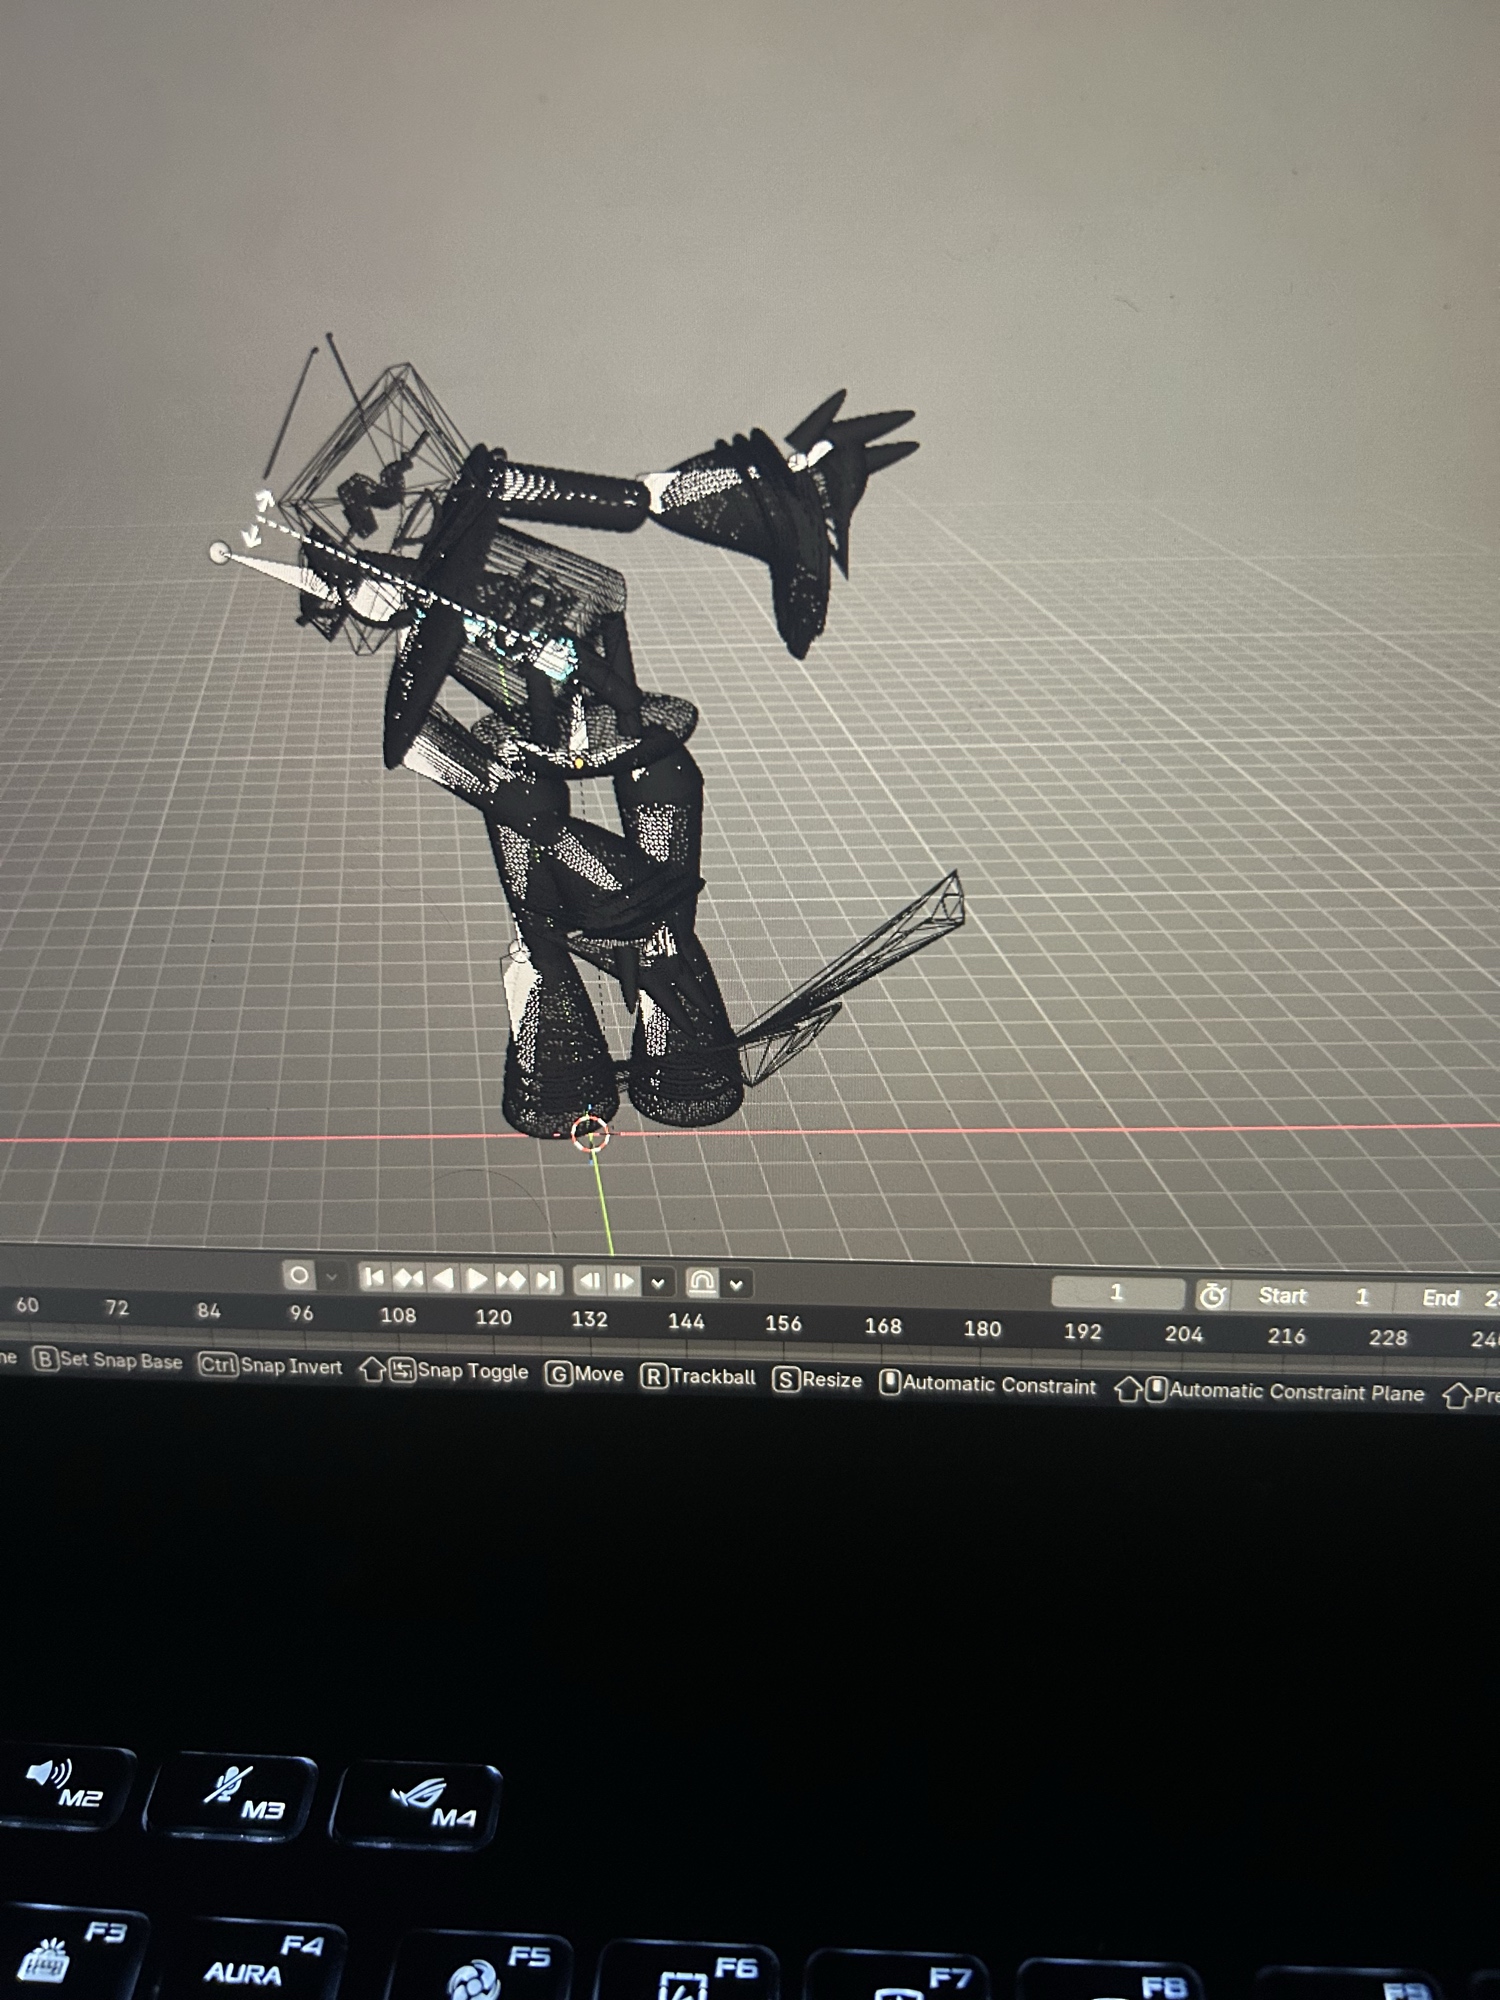Image resolution: width=1500 pixels, height=2000 pixels.
Task: Jump to previous keyframe
Action: coord(407,1278)
